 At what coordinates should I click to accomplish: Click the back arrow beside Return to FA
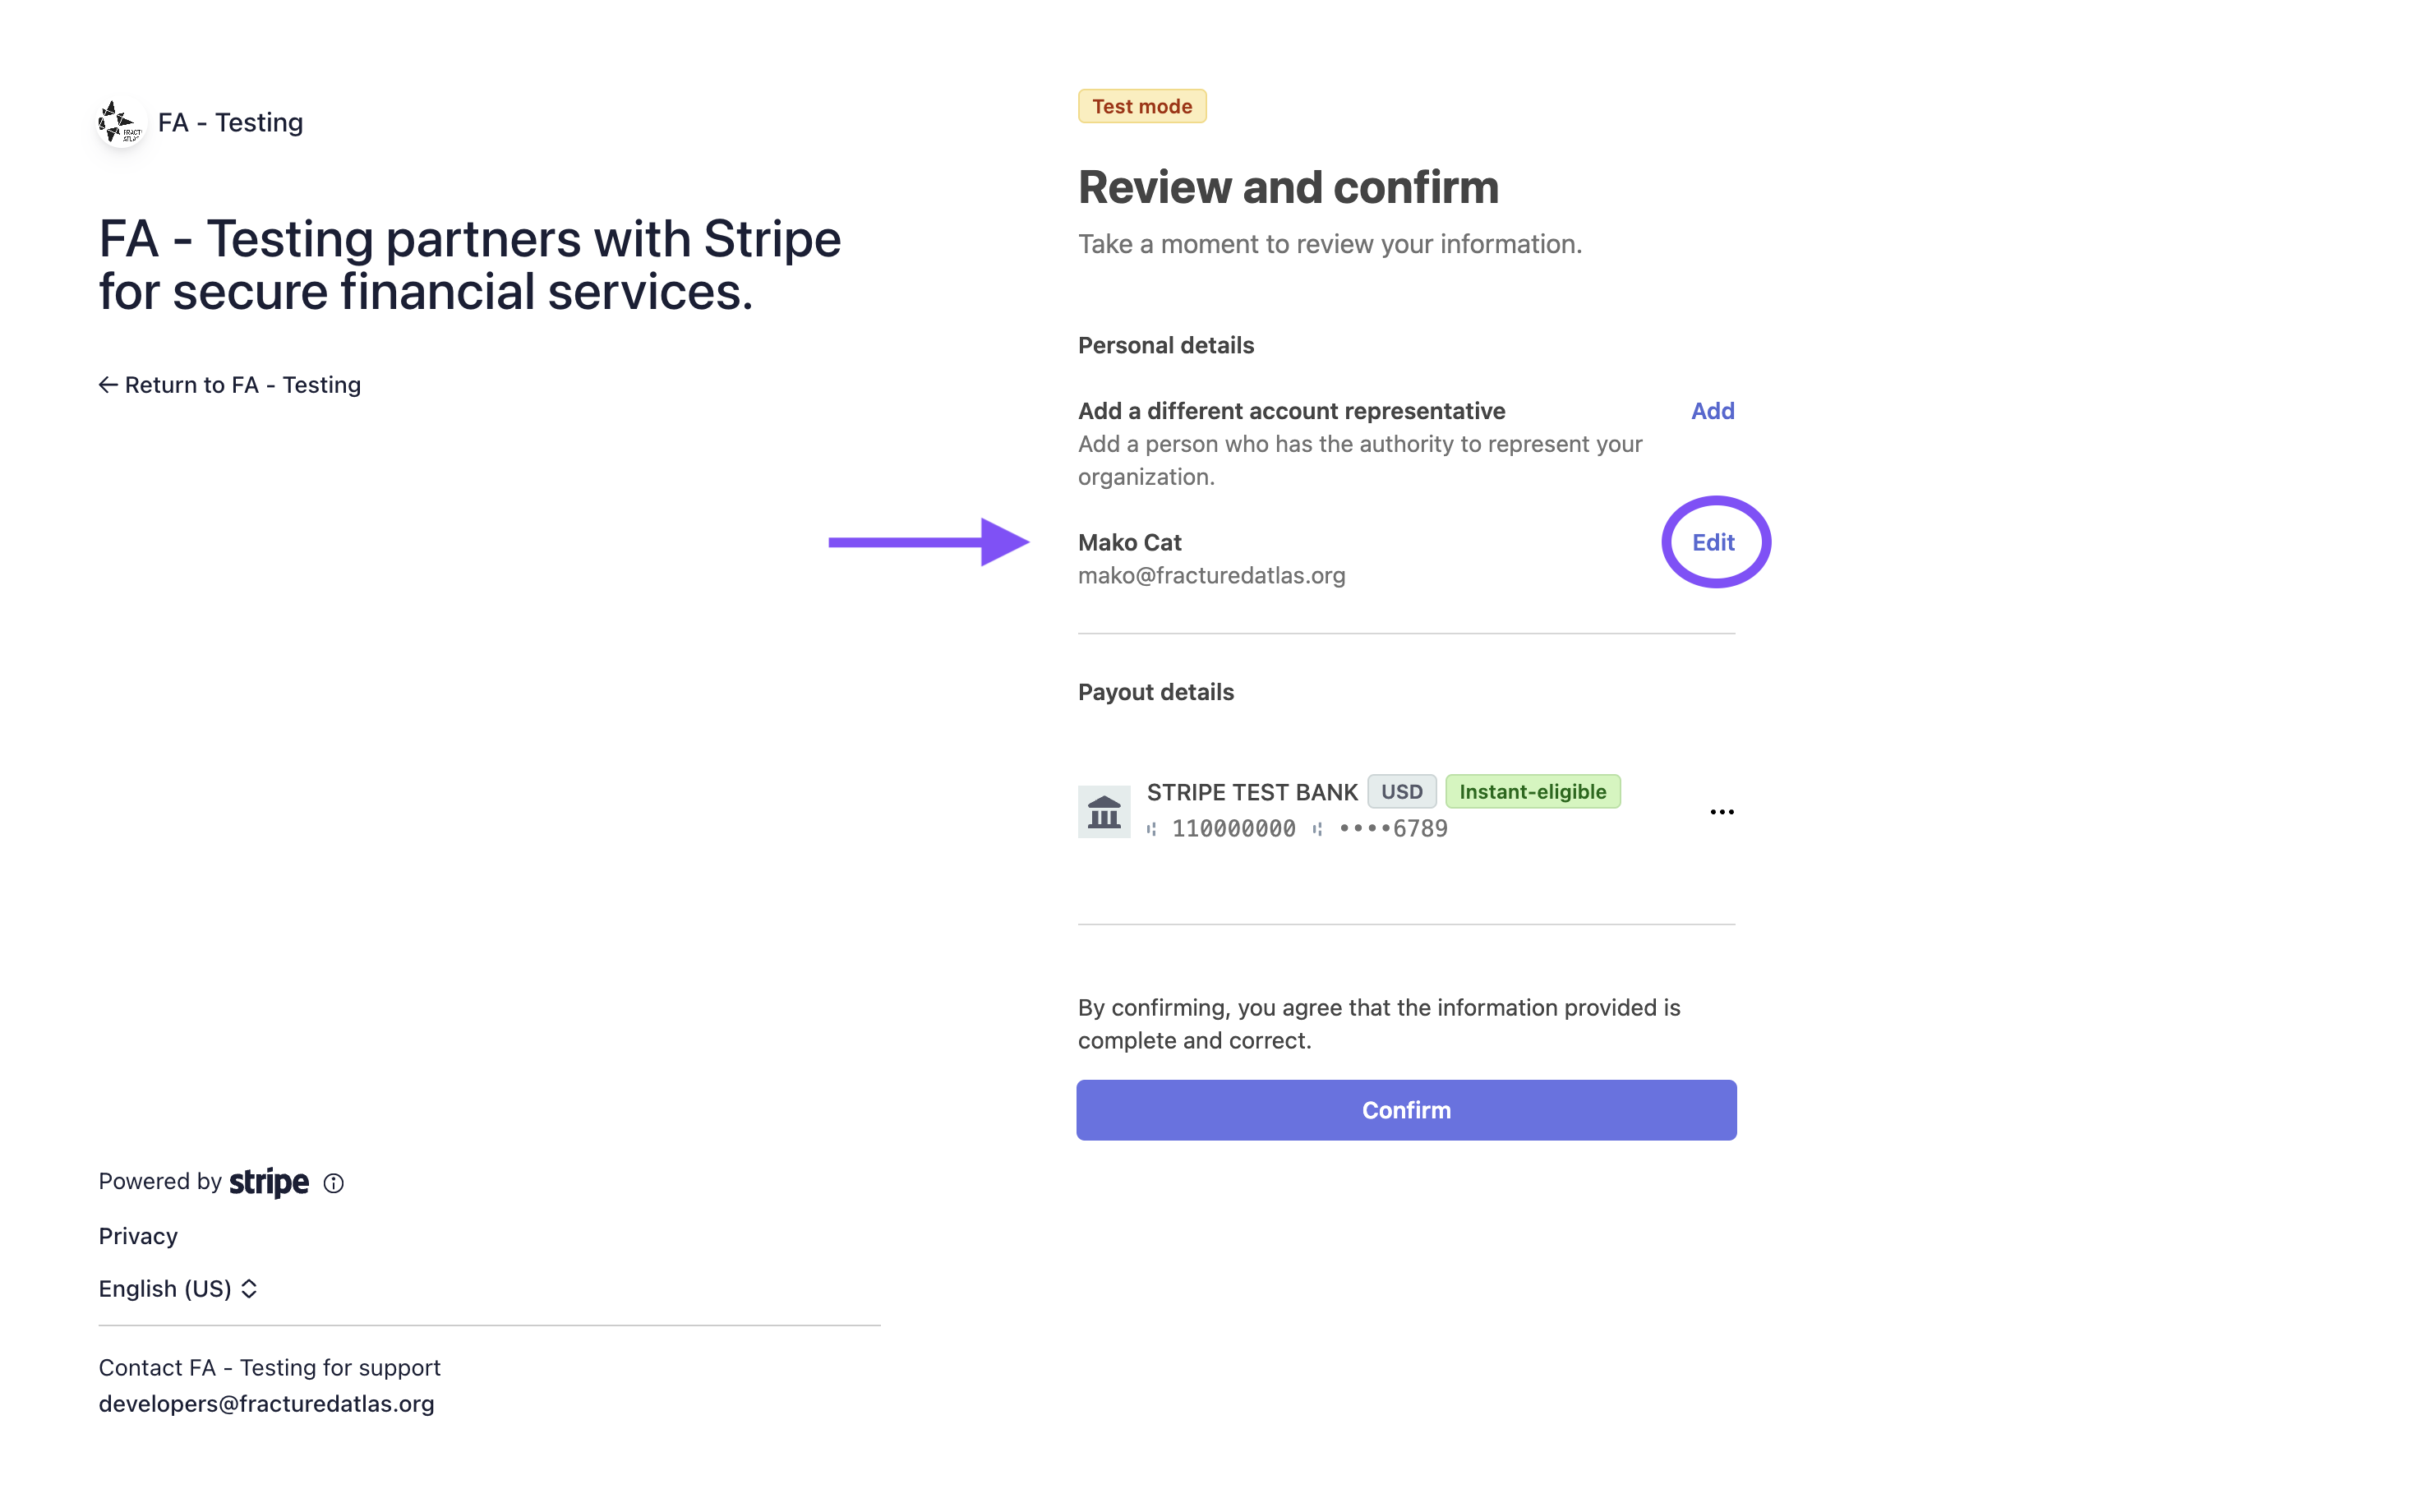(x=108, y=385)
